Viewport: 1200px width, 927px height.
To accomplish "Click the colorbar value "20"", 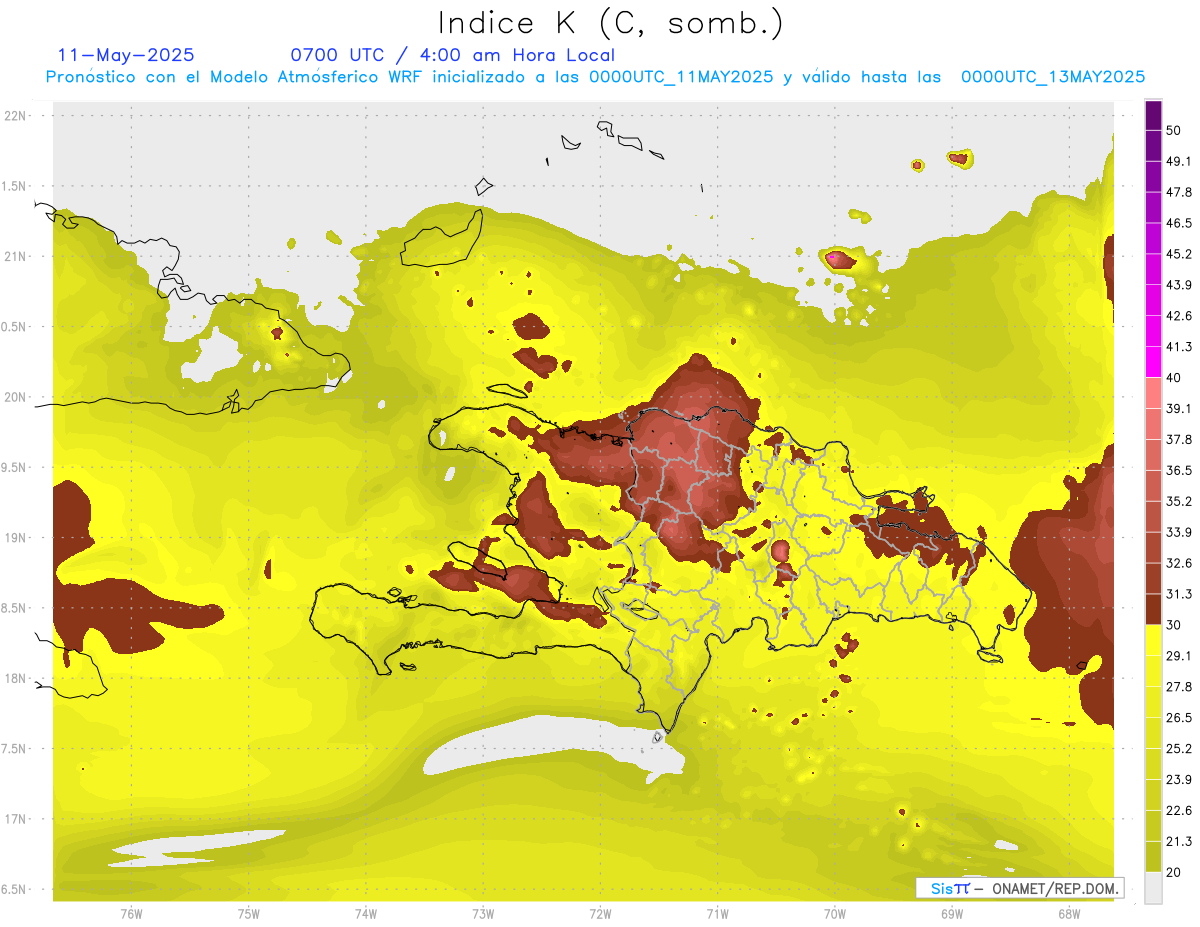I will click(1174, 873).
